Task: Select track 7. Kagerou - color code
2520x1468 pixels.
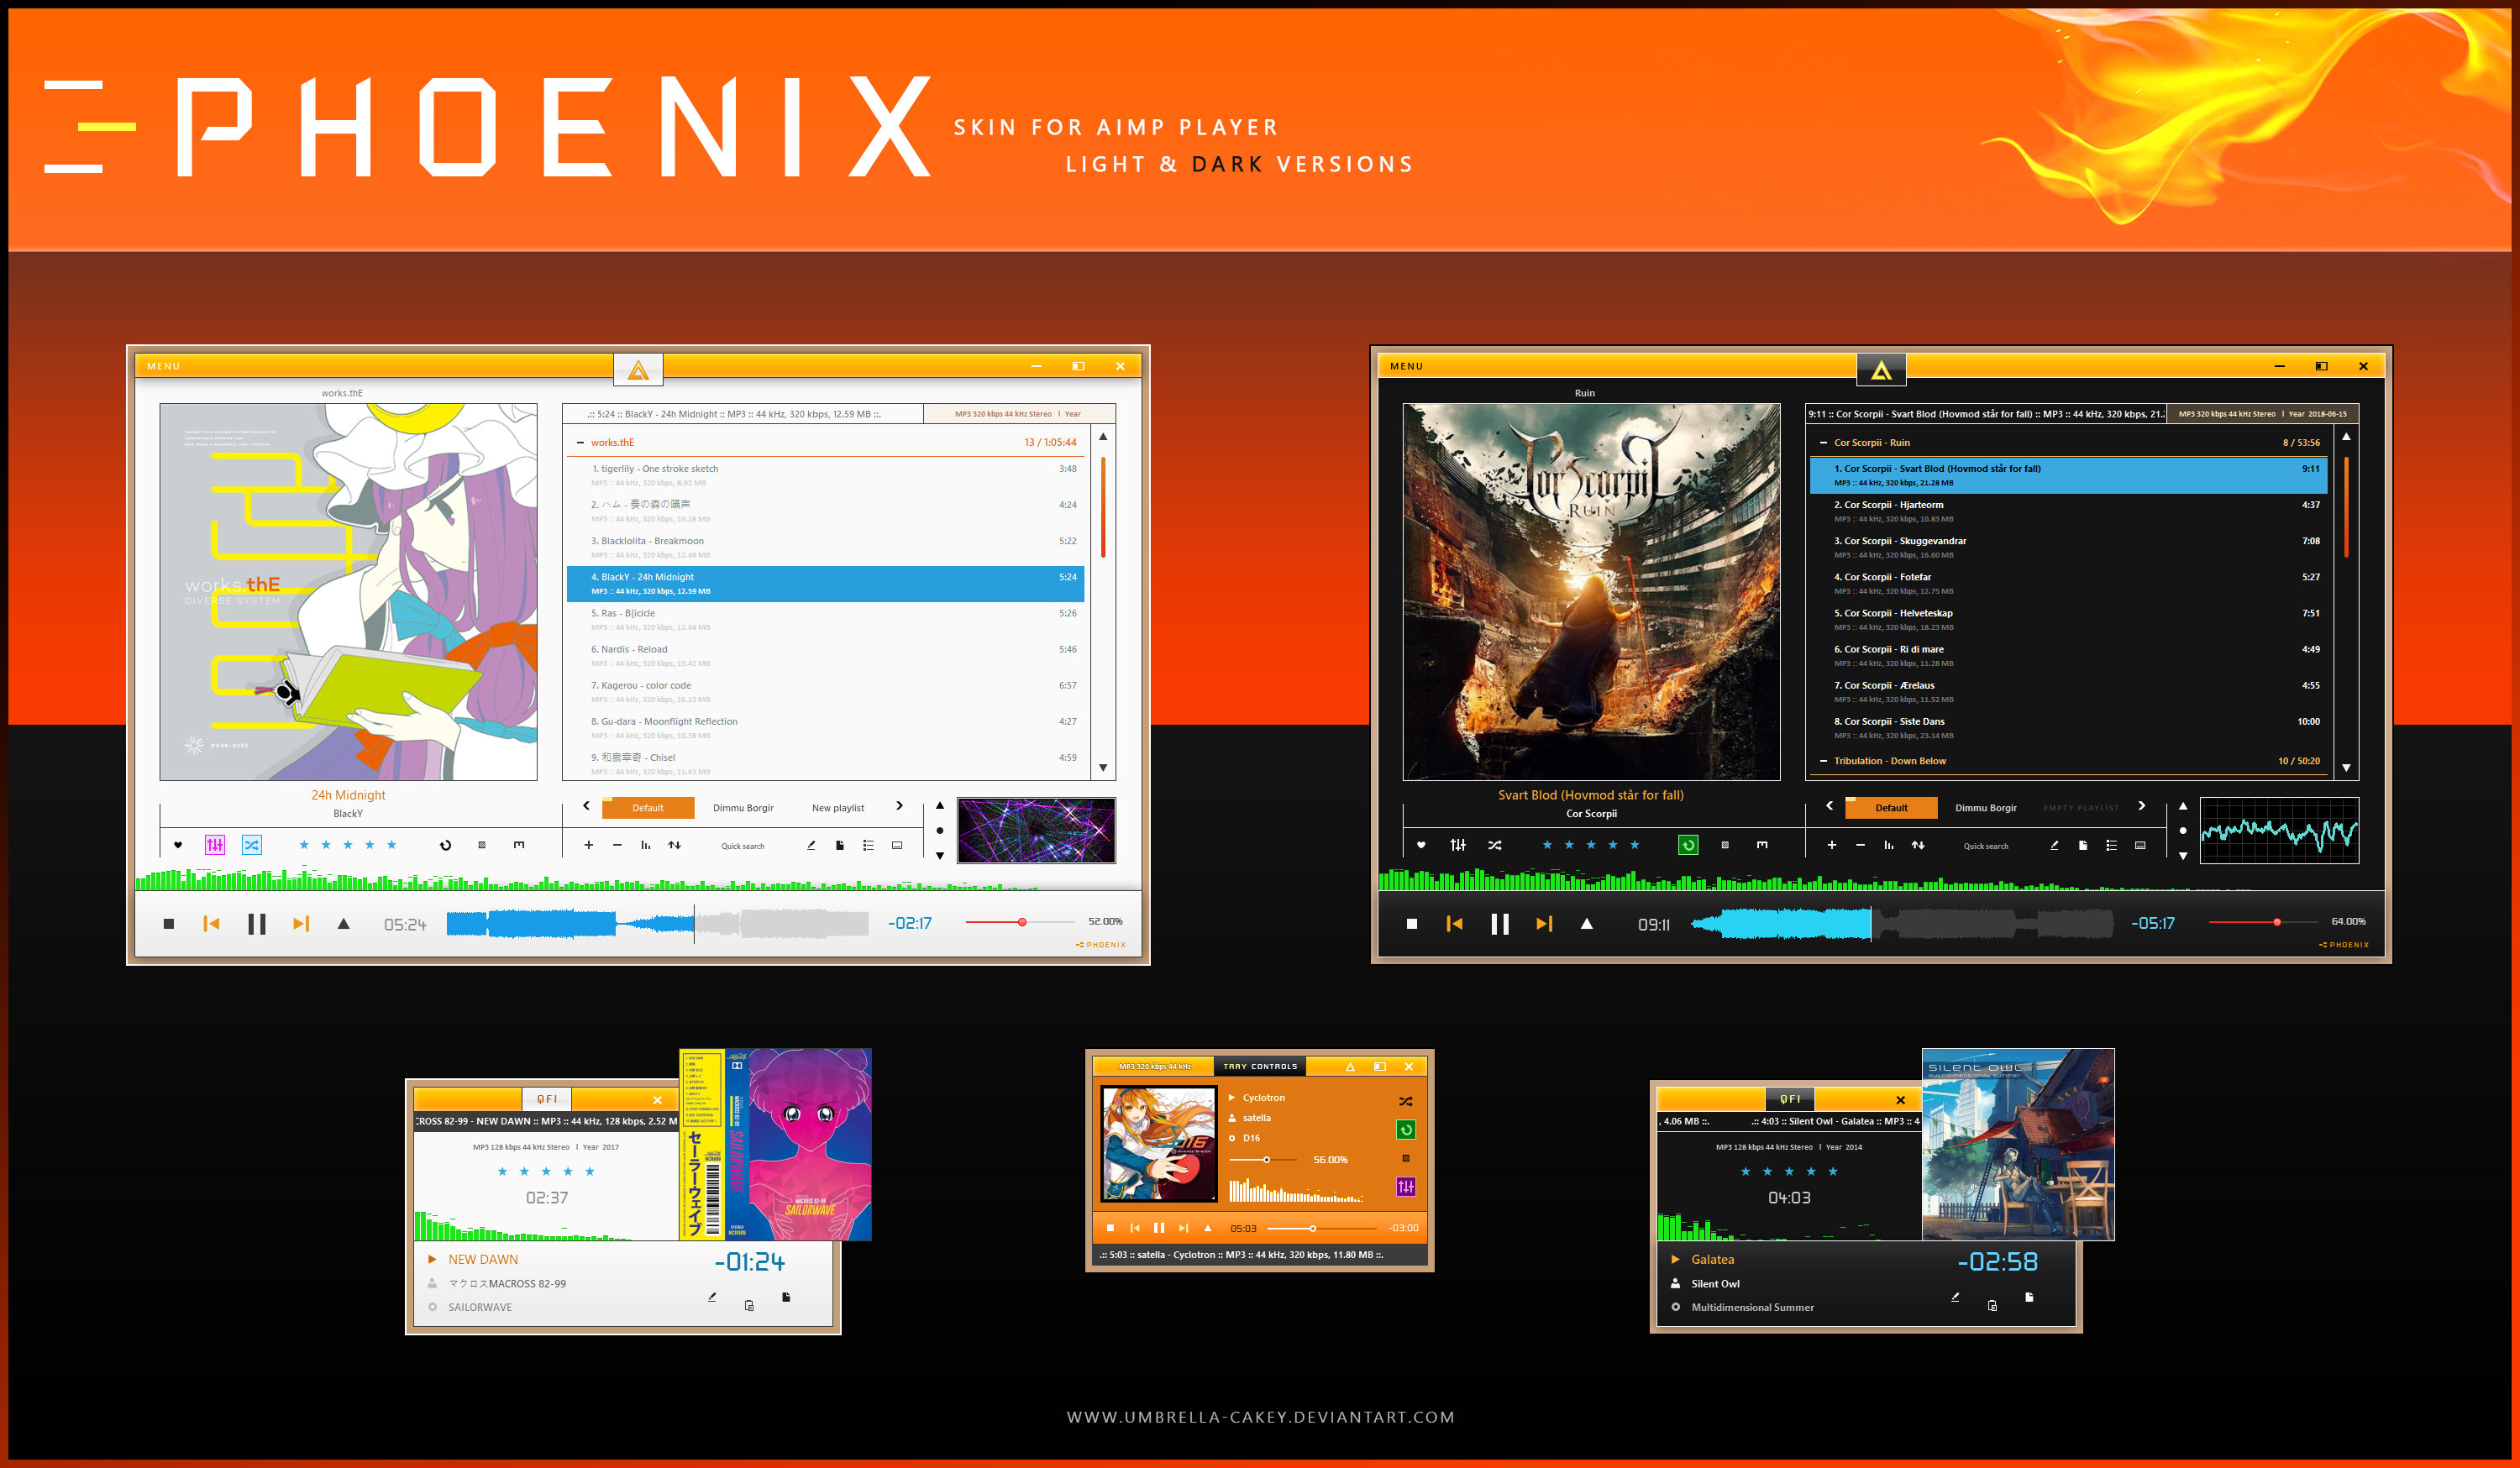Action: point(825,692)
